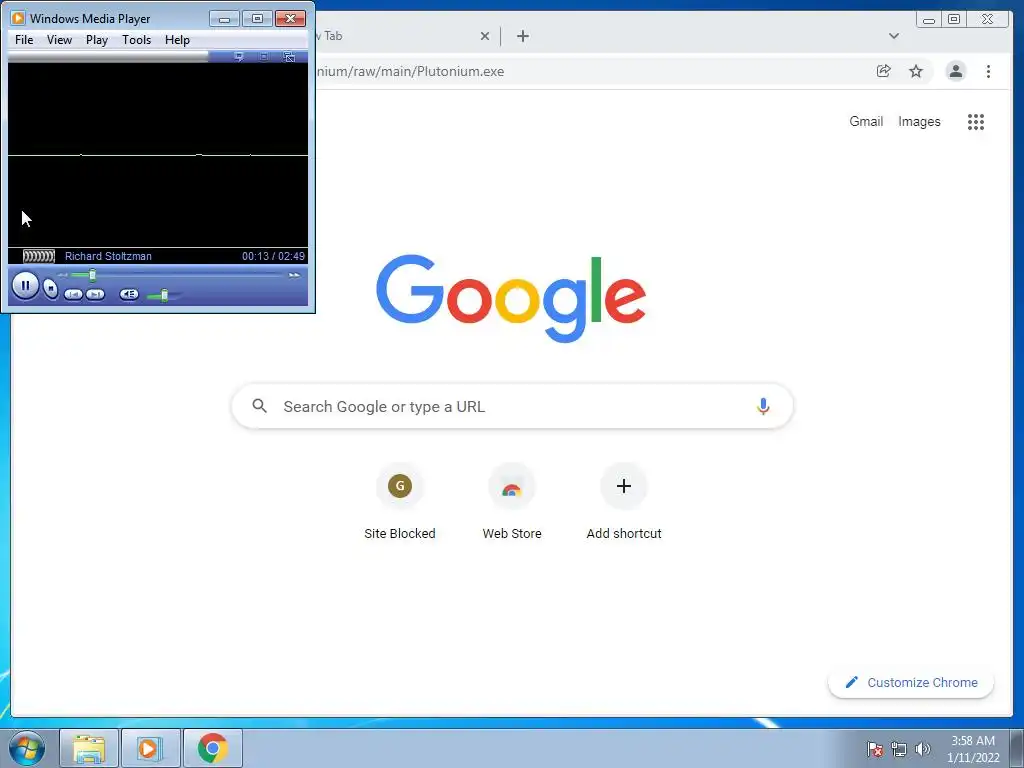Image resolution: width=1024 pixels, height=768 pixels.
Task: Skip to previous track in Media Player
Action: (x=73, y=295)
